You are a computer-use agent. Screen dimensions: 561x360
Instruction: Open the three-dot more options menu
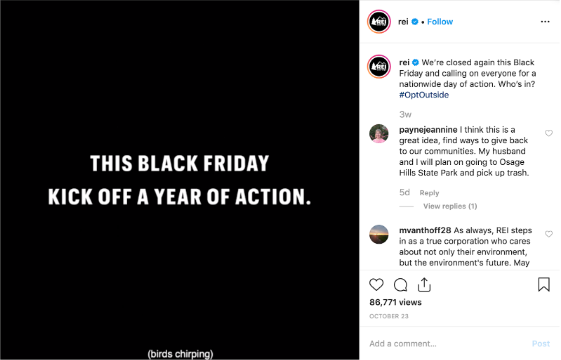pos(545,22)
